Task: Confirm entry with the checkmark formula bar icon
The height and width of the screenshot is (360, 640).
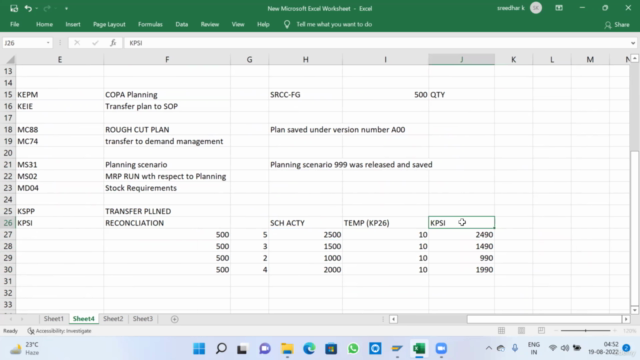Action: (95, 43)
